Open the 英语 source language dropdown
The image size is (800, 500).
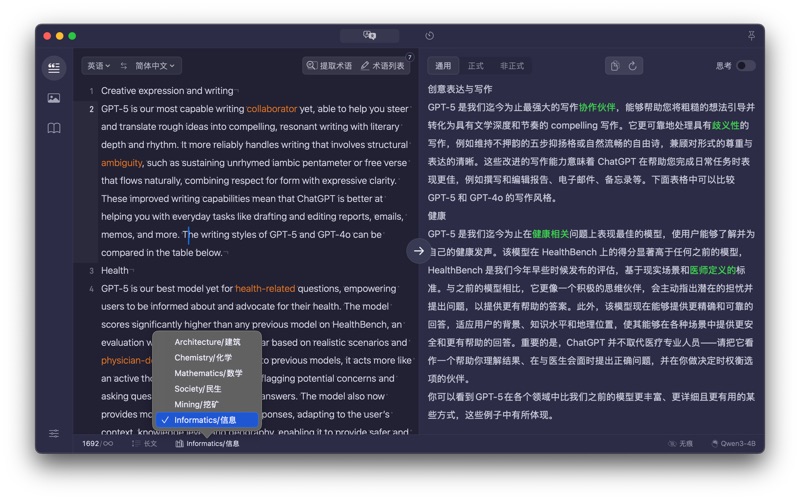point(98,66)
